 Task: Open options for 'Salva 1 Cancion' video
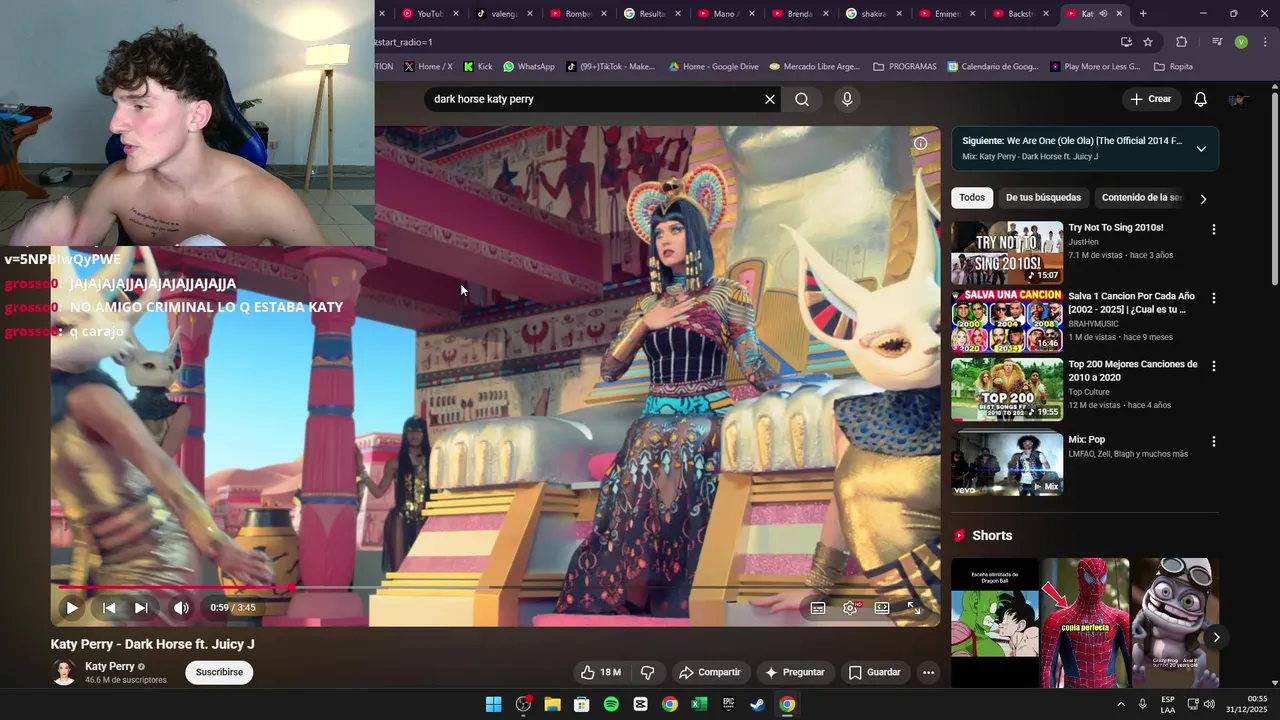(1214, 298)
